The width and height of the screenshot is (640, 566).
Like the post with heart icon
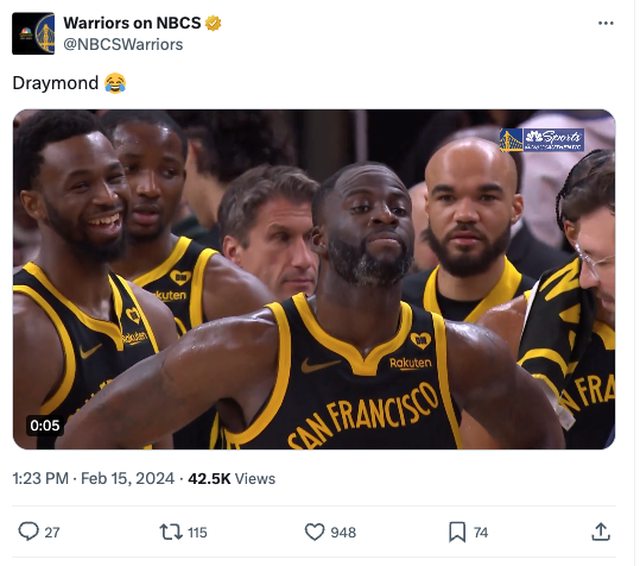click(x=314, y=532)
